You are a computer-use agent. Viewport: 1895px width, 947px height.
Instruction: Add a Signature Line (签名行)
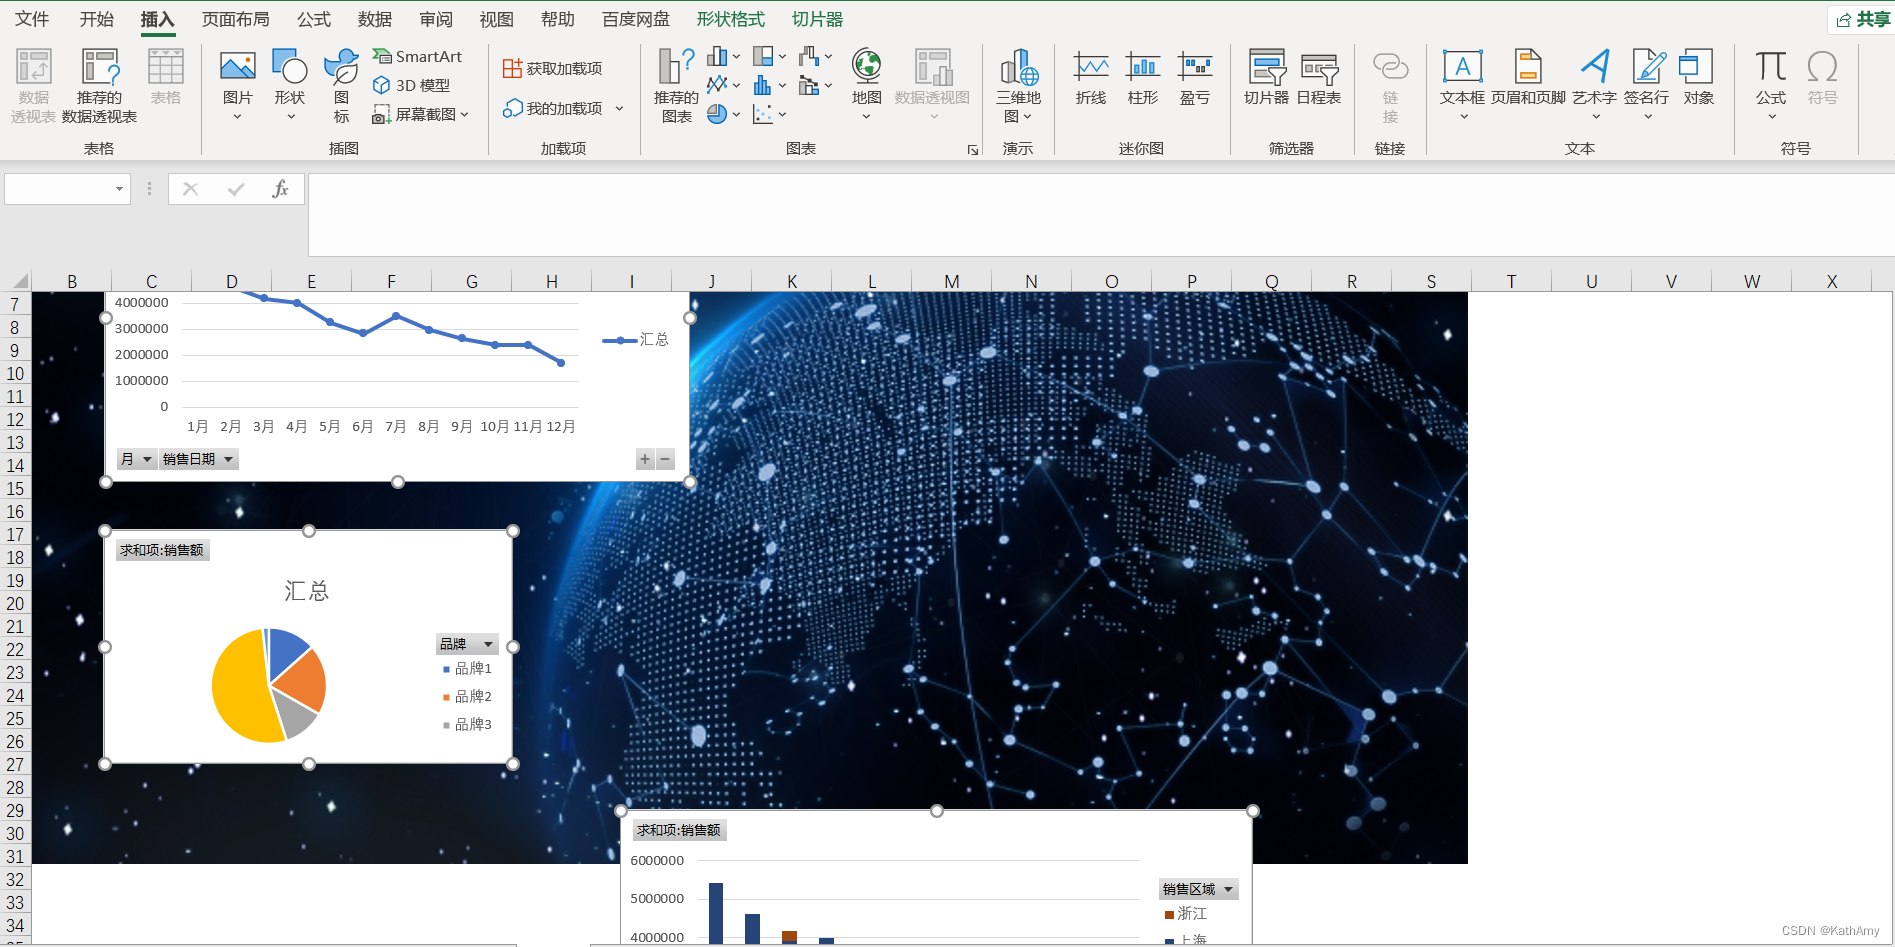1646,85
